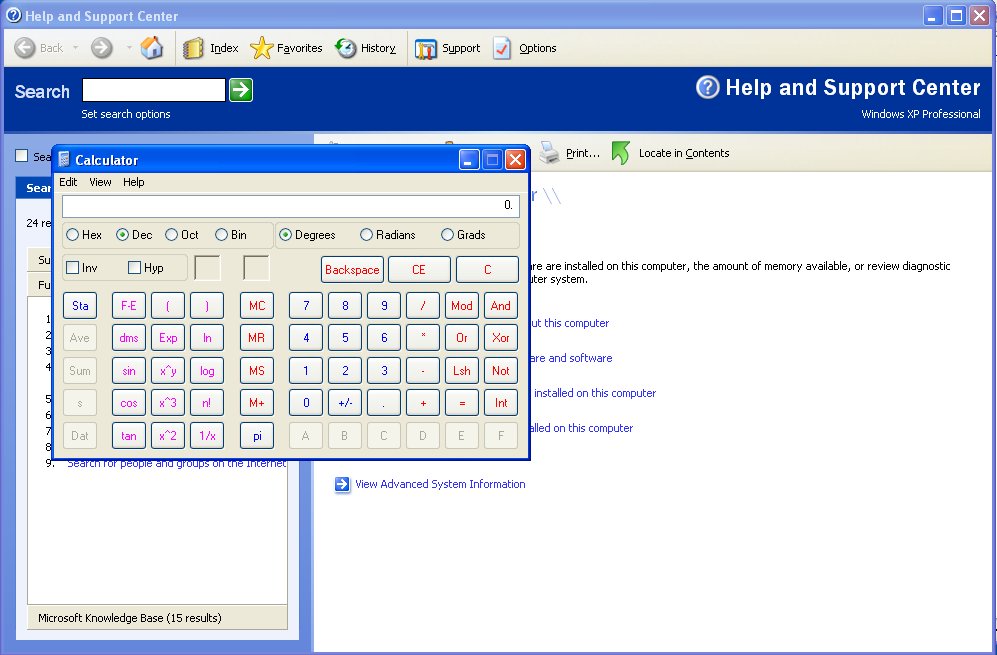Click the M+ memory add button
Viewport: 997px width, 655px height.
(x=257, y=403)
